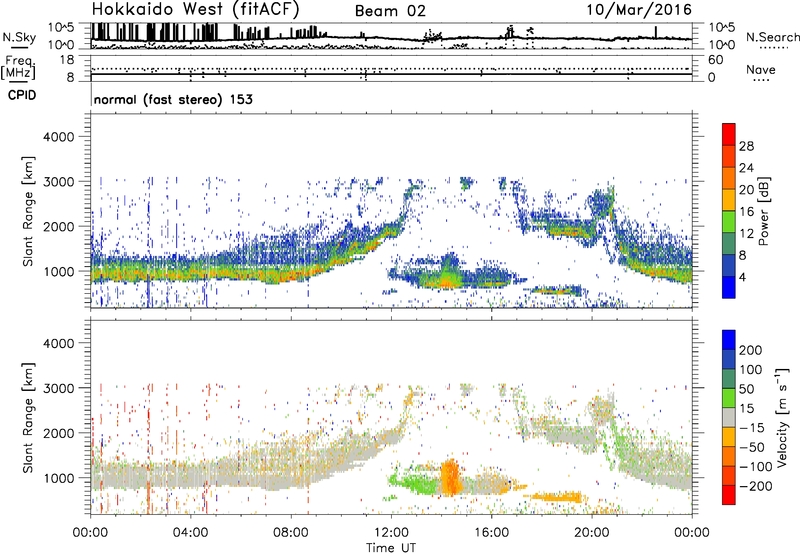Click the 'CPID' label

coord(22,95)
